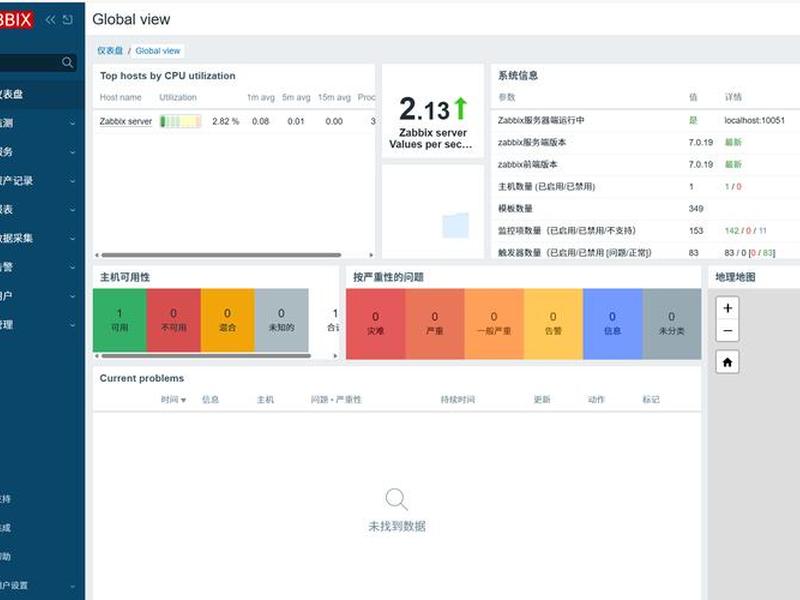Collapse the sidebar with the double-chevron icon

tap(51, 20)
